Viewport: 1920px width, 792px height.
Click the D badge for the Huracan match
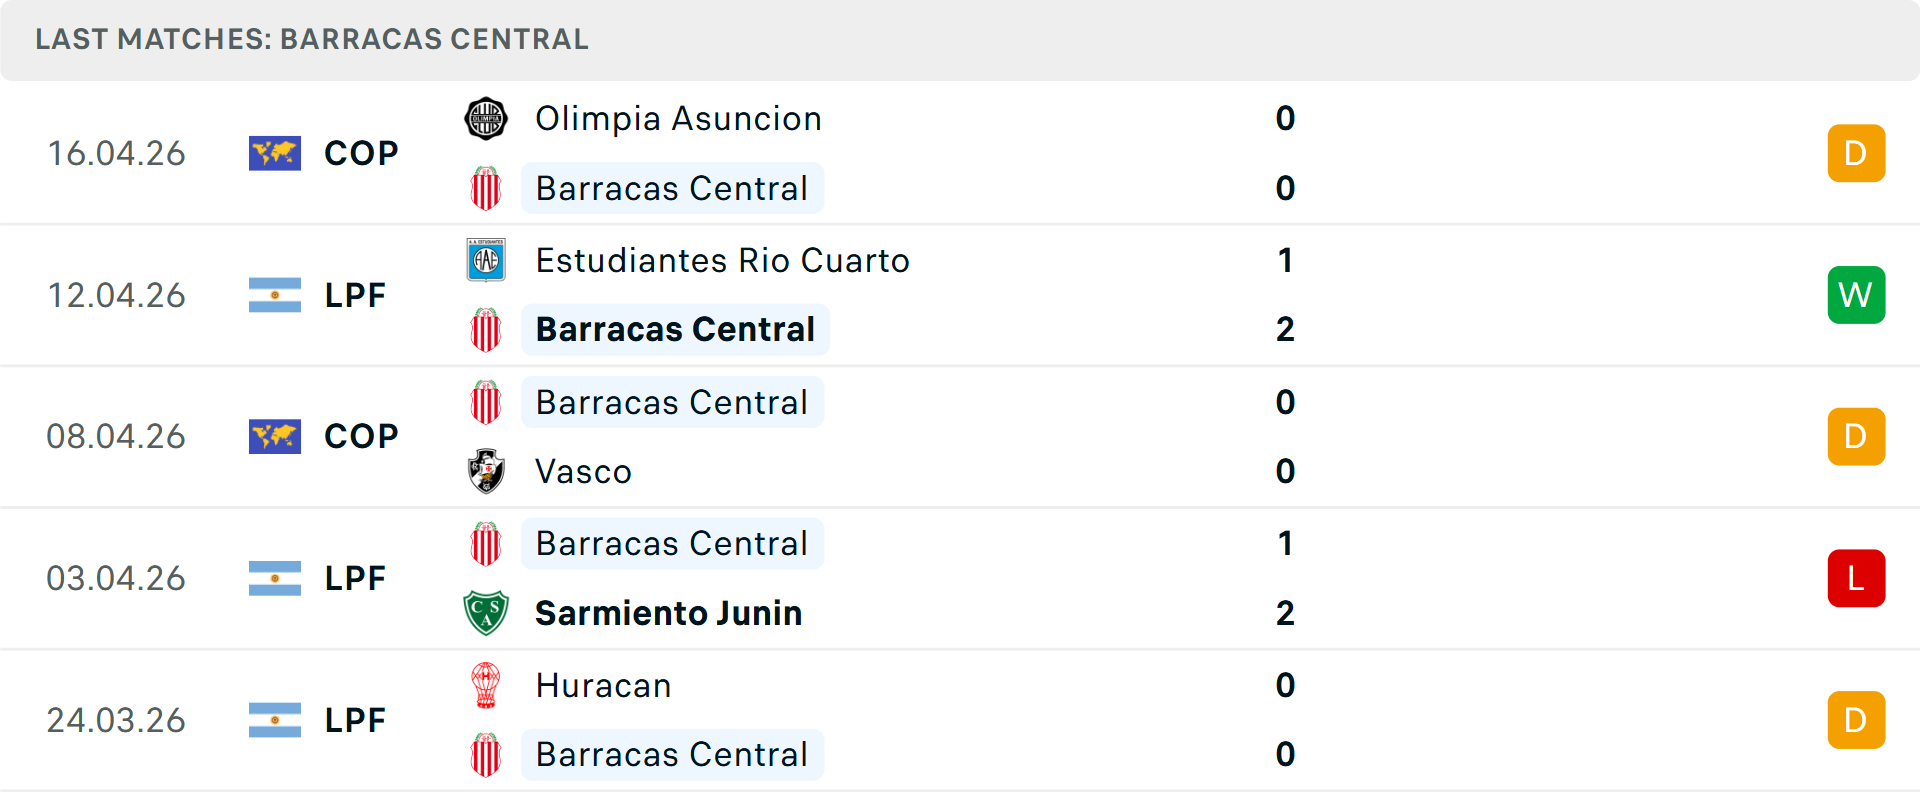pos(1856,720)
